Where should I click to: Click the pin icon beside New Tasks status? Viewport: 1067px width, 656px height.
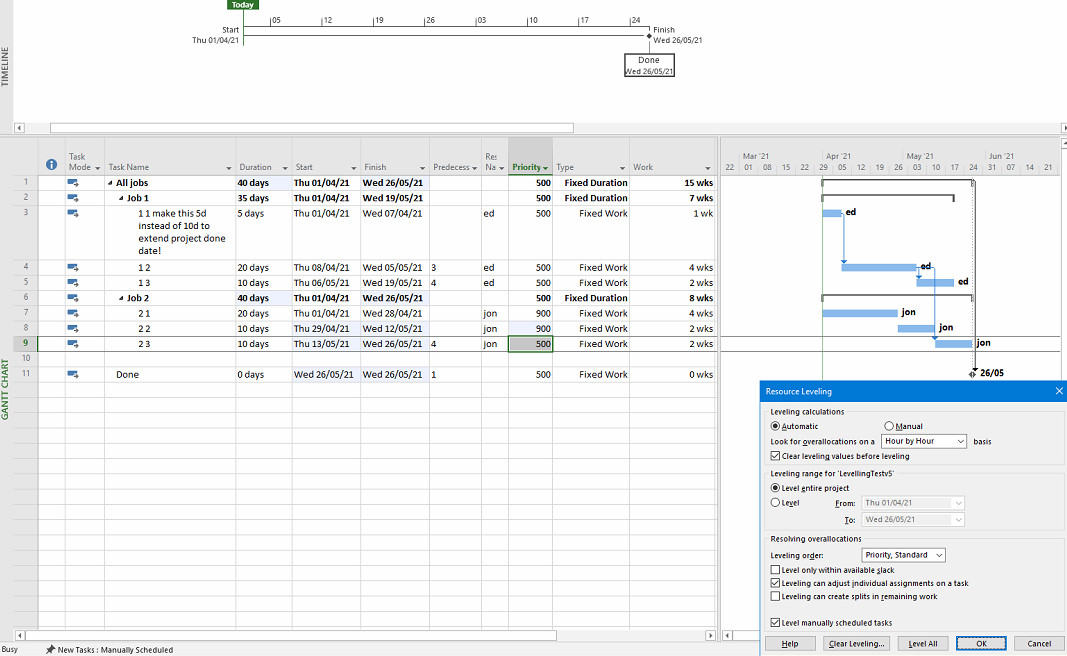click(50, 650)
